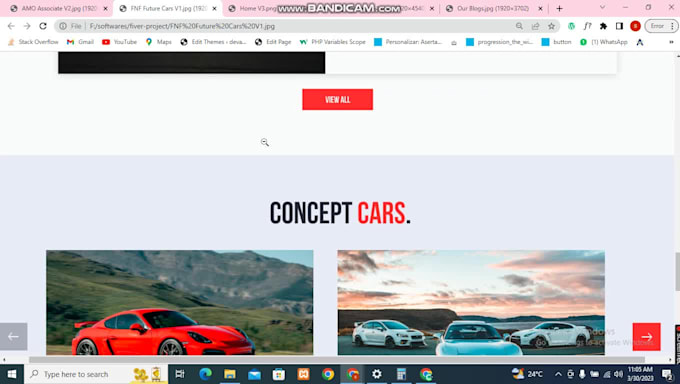The image size is (680, 384).
Task: Click the CONCEPT CARS heading
Action: click(340, 213)
